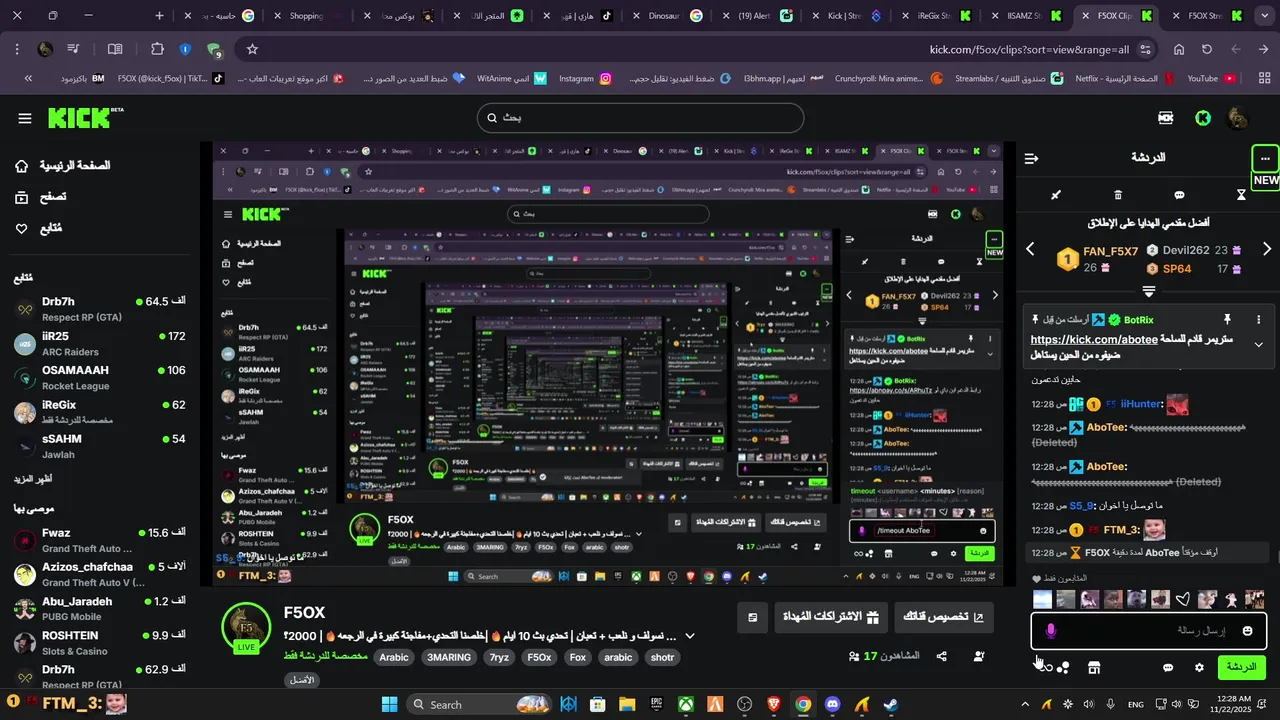Open pinned message three-dot options
Screen dimensions: 1280x720
1258,319
